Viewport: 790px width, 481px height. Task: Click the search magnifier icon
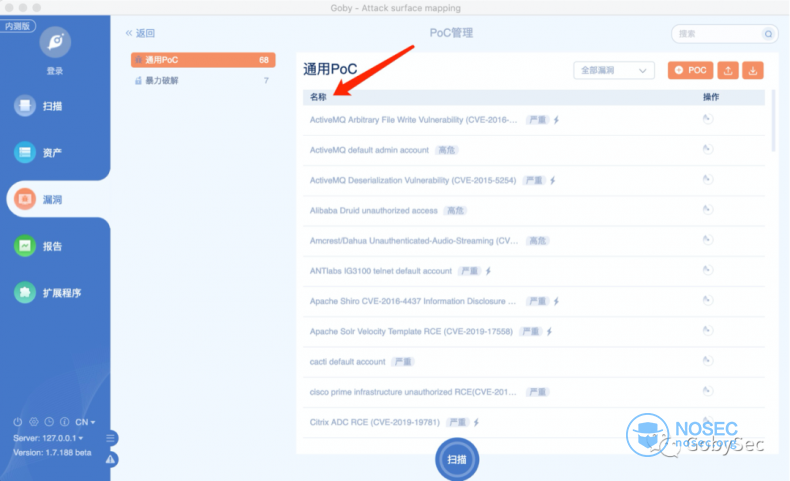(x=768, y=34)
